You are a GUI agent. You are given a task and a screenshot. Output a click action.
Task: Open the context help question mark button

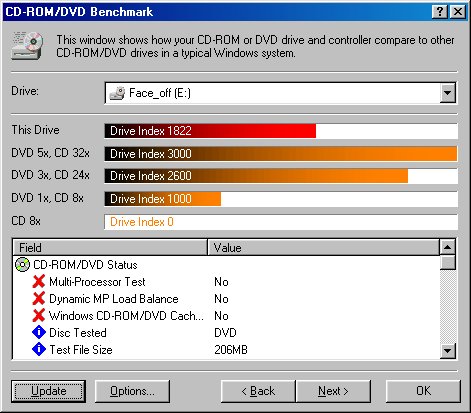[x=440, y=12]
